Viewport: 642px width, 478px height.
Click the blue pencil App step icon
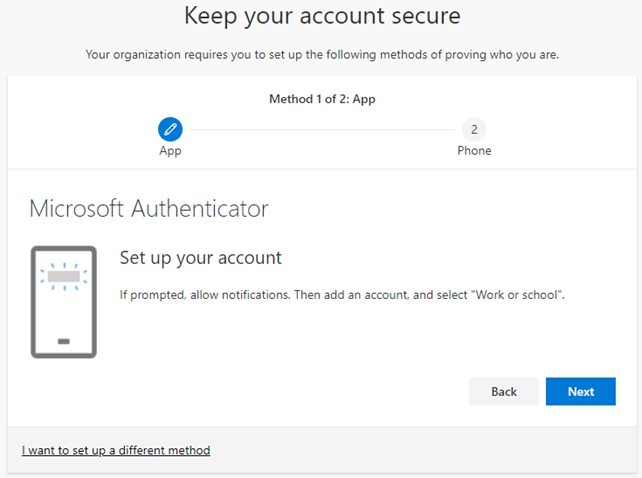tap(170, 129)
